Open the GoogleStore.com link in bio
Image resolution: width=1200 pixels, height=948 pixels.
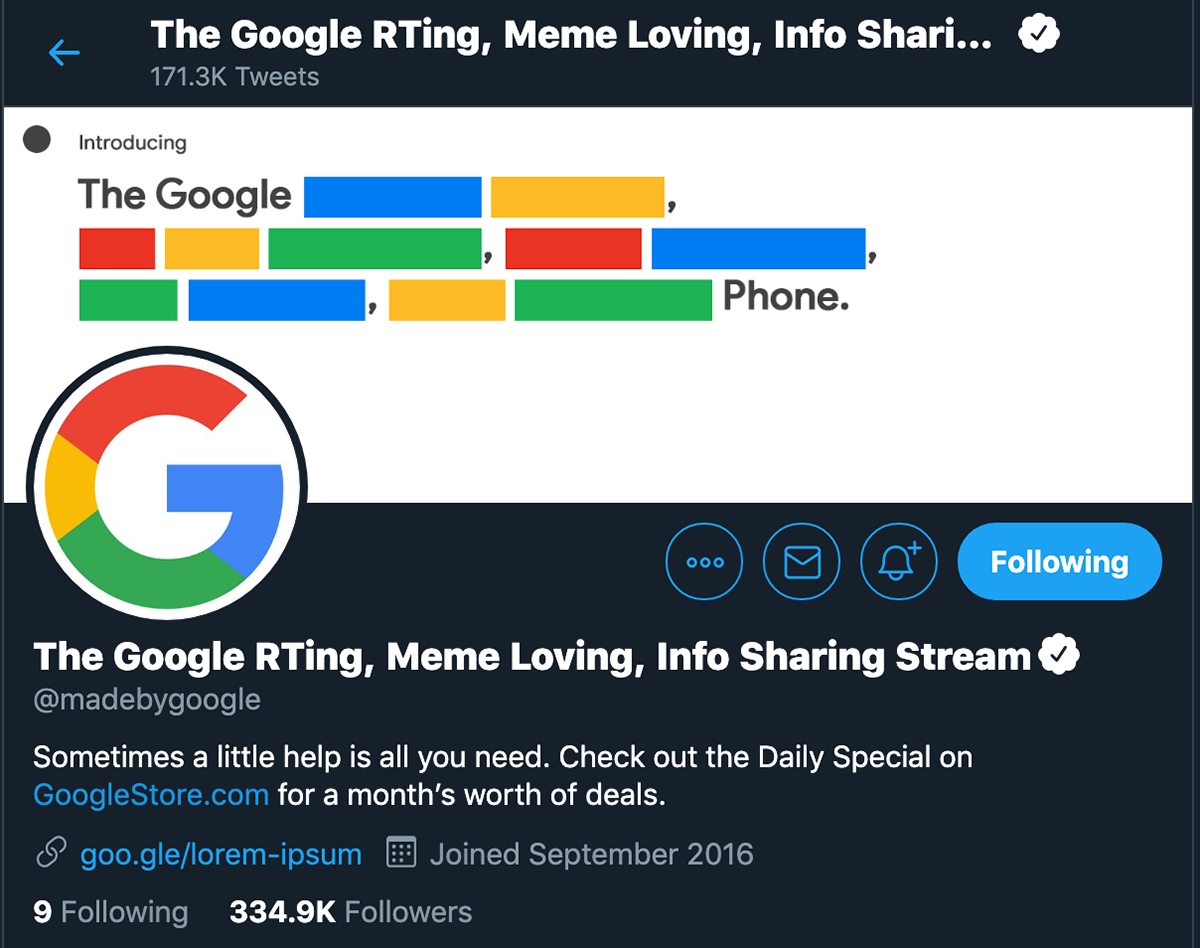[151, 796]
